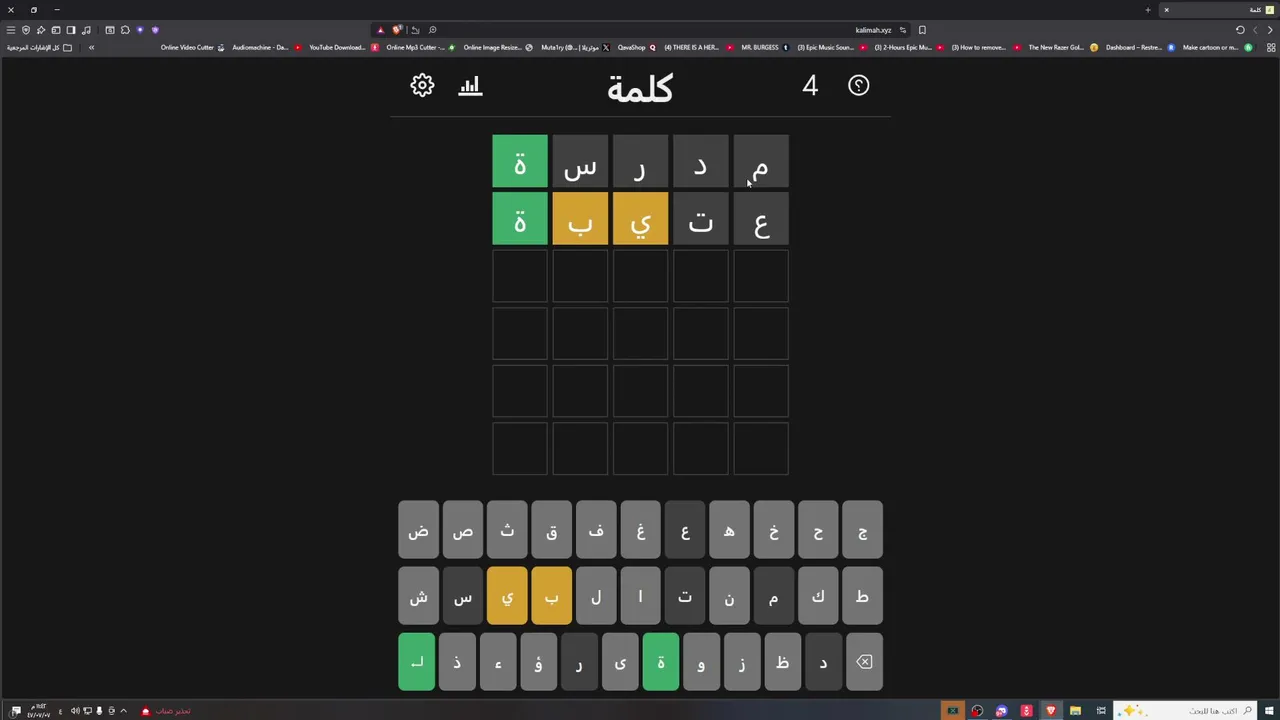The width and height of the screenshot is (1280, 720).
Task: Submit guess with green enter key
Action: 417,662
